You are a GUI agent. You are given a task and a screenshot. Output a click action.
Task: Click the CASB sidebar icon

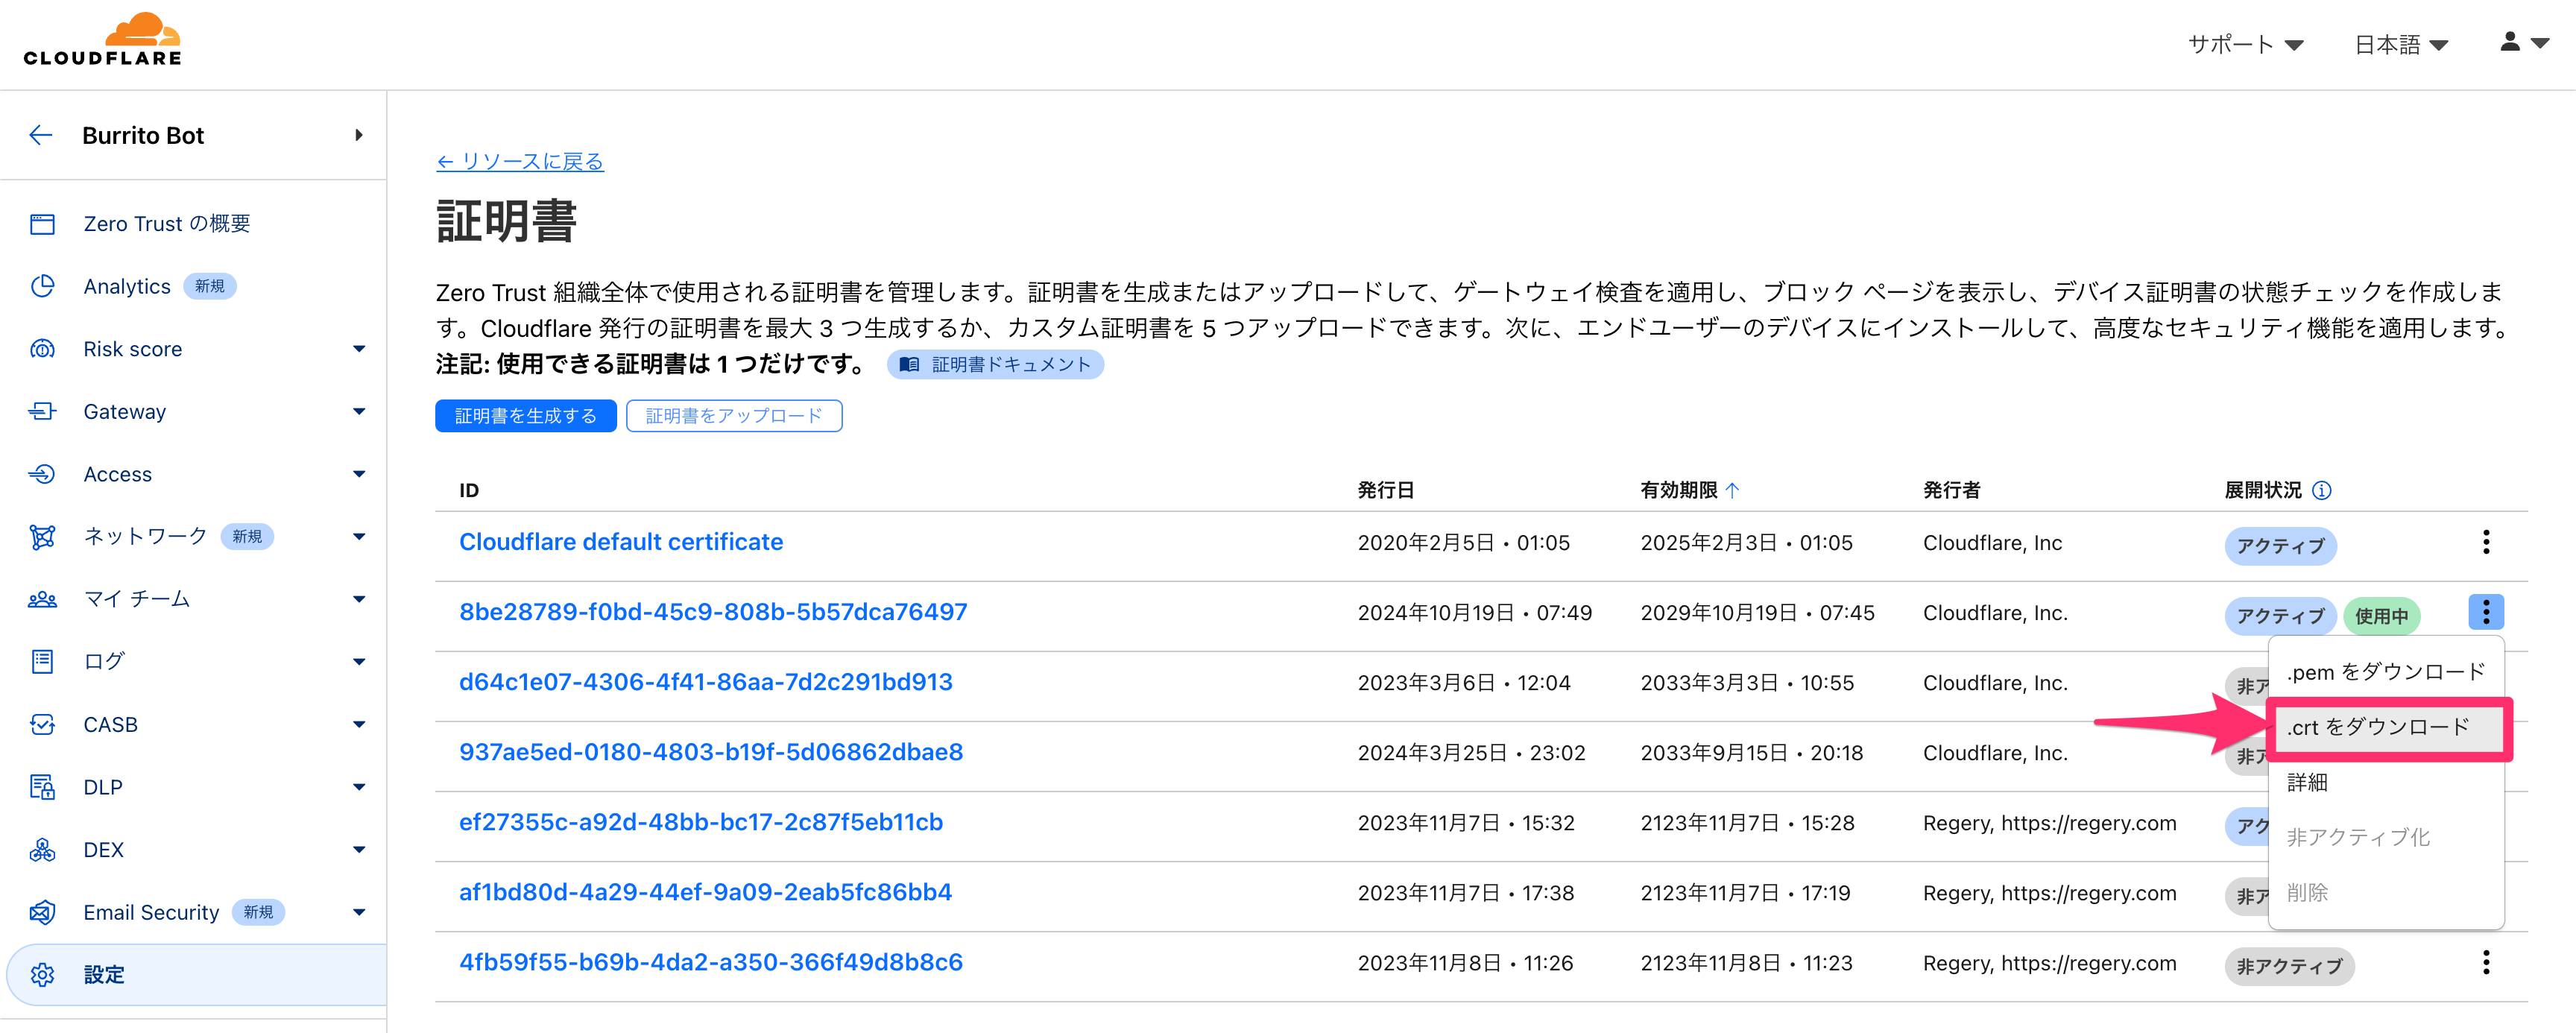42,725
